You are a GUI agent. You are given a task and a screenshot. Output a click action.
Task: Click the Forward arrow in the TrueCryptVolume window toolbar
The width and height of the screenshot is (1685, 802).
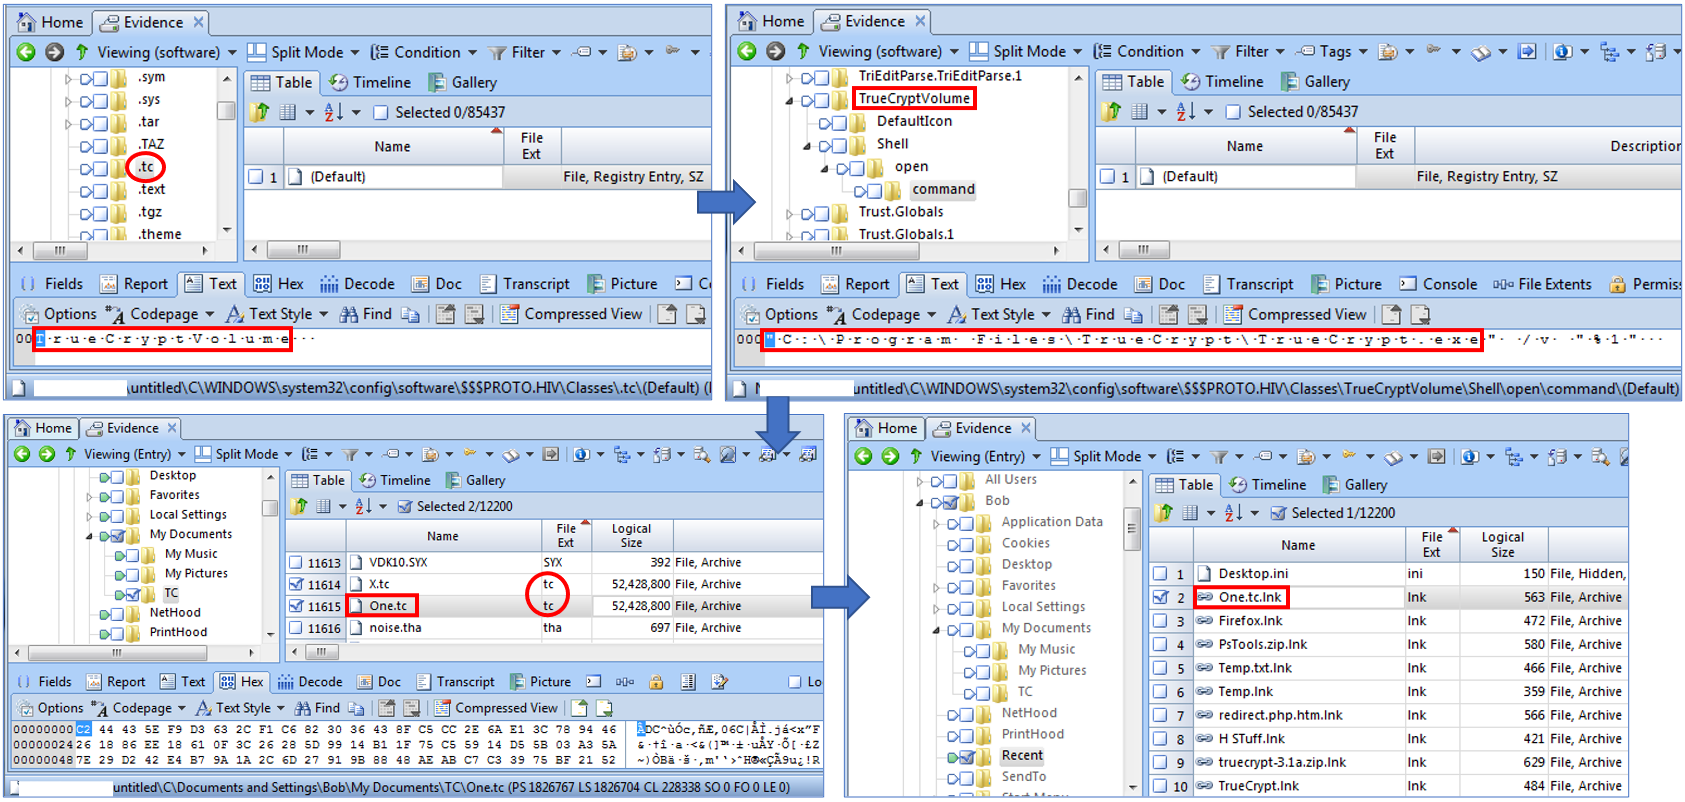coord(775,51)
